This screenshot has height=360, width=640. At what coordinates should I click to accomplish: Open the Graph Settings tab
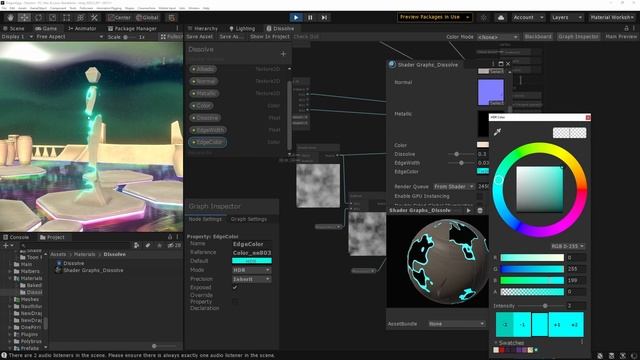click(x=249, y=219)
